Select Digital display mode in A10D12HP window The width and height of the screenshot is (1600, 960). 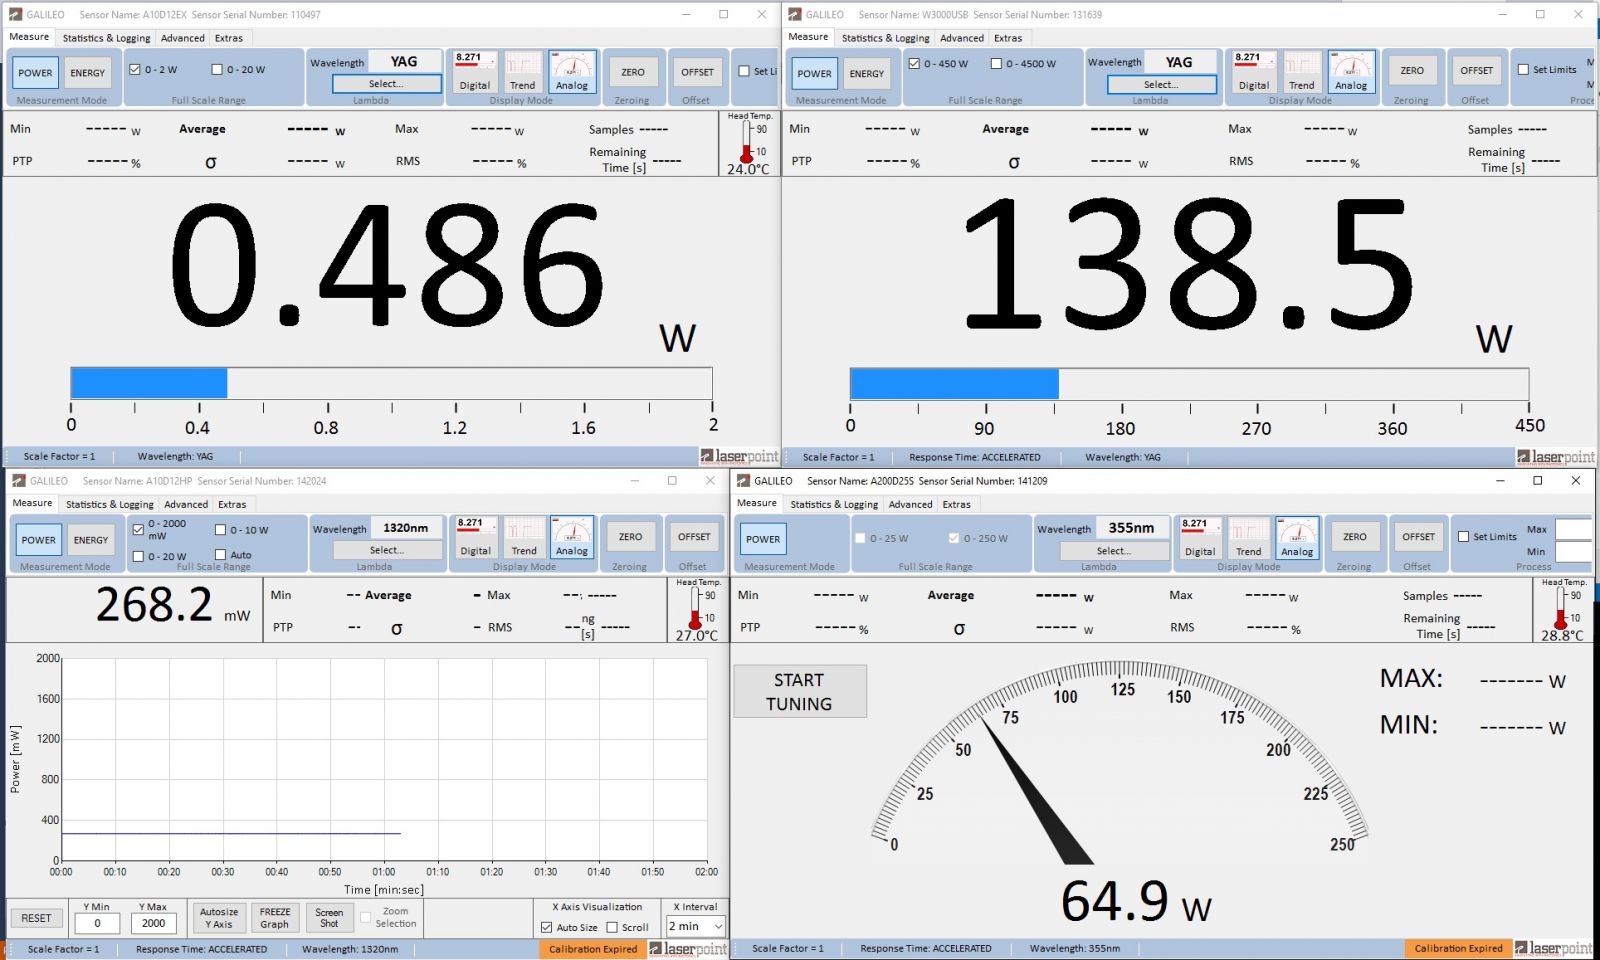[x=475, y=537]
